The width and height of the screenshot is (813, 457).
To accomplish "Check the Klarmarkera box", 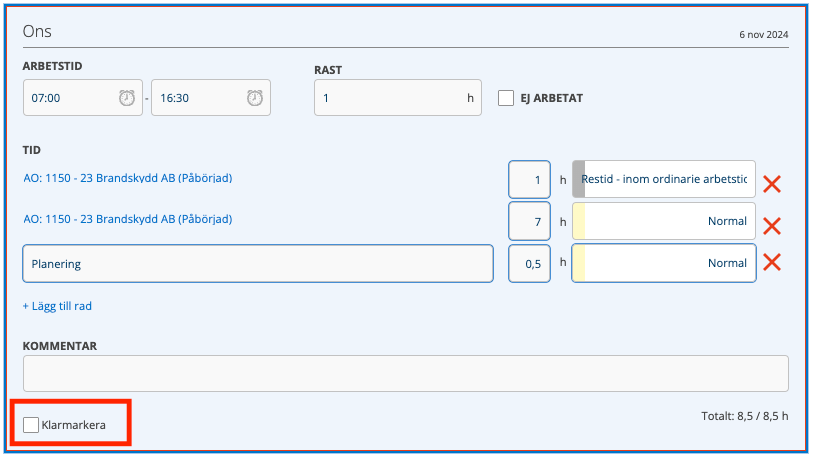I will [31, 425].
